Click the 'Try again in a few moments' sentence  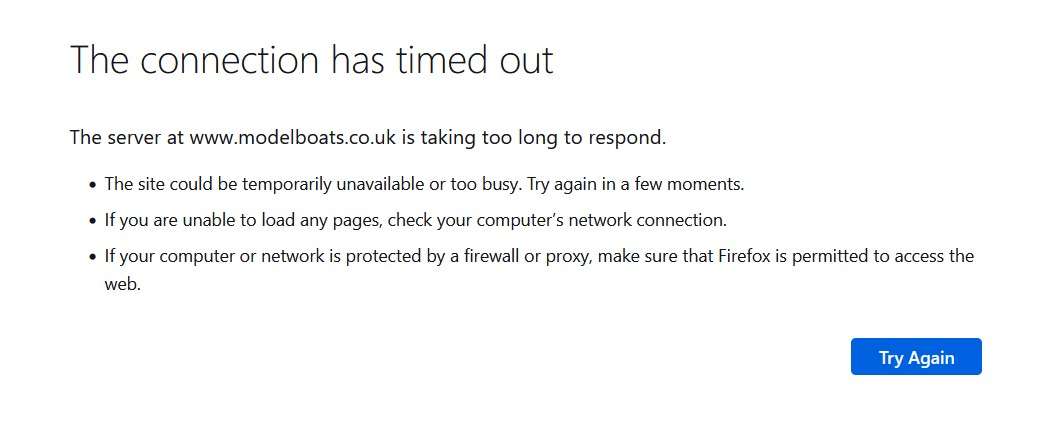point(636,185)
